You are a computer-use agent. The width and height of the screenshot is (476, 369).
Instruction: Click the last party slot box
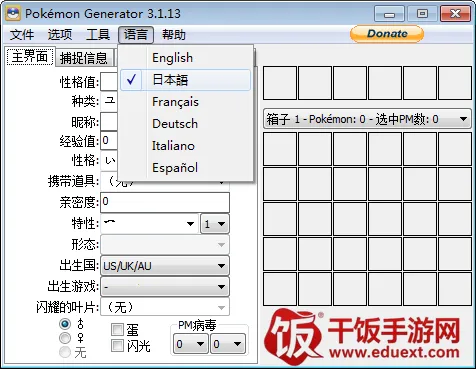pyautogui.click(x=455, y=83)
